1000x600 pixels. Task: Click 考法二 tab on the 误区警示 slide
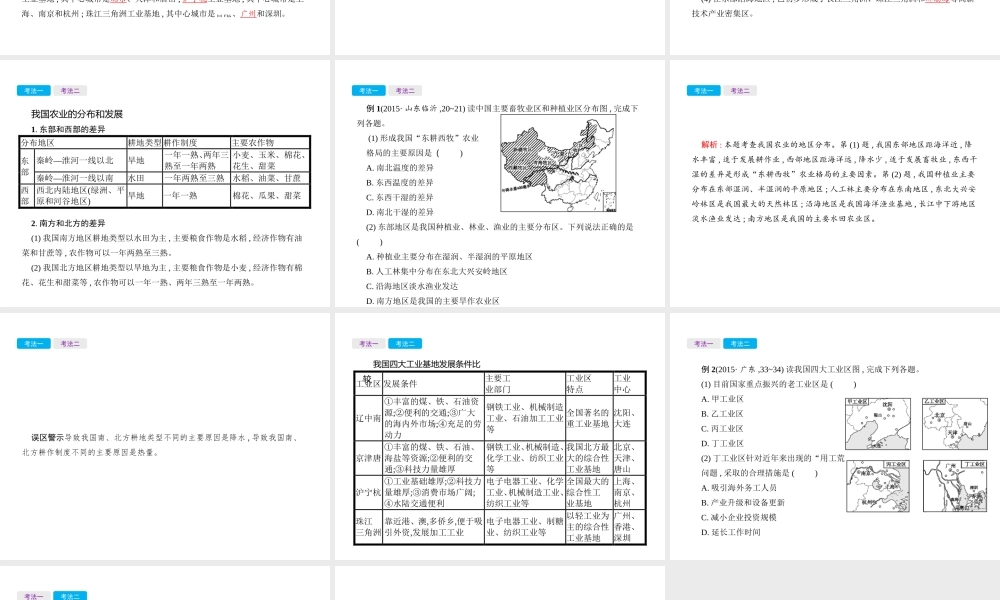[70, 343]
